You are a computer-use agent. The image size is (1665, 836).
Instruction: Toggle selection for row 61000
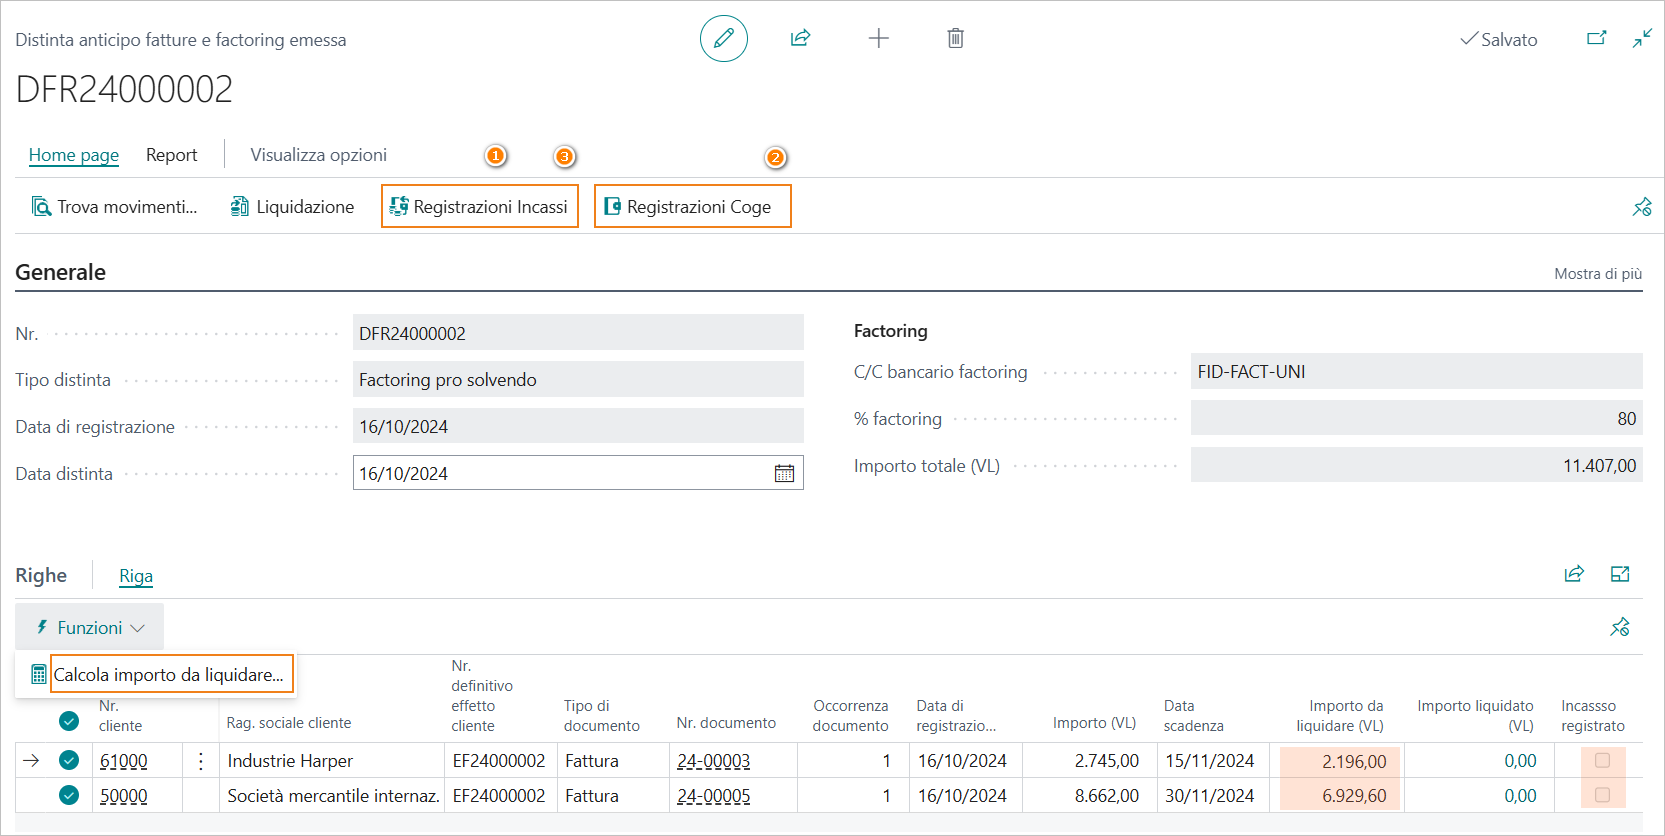[69, 760]
